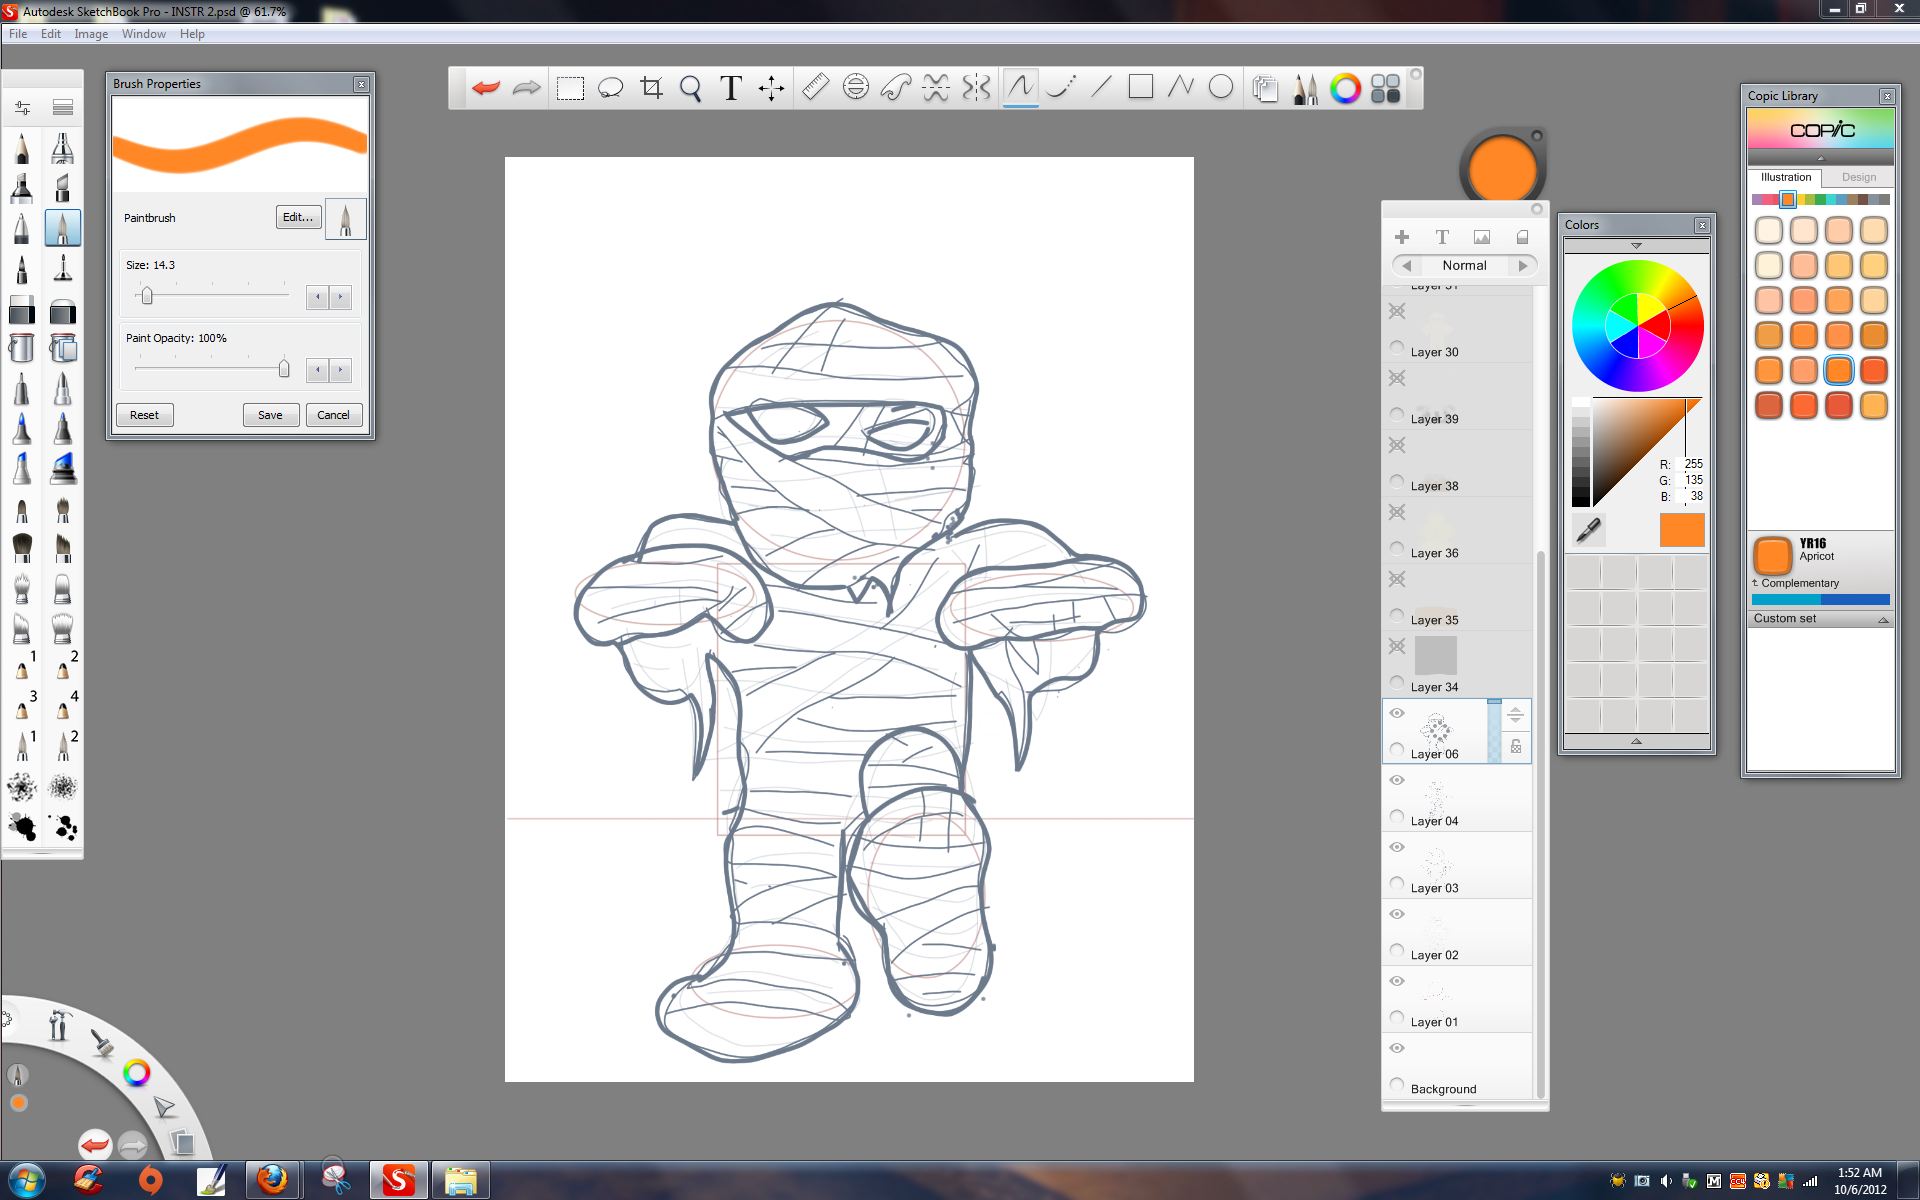This screenshot has width=1920, height=1200.
Task: Select the Lasso selection tool
Action: pos(610,88)
